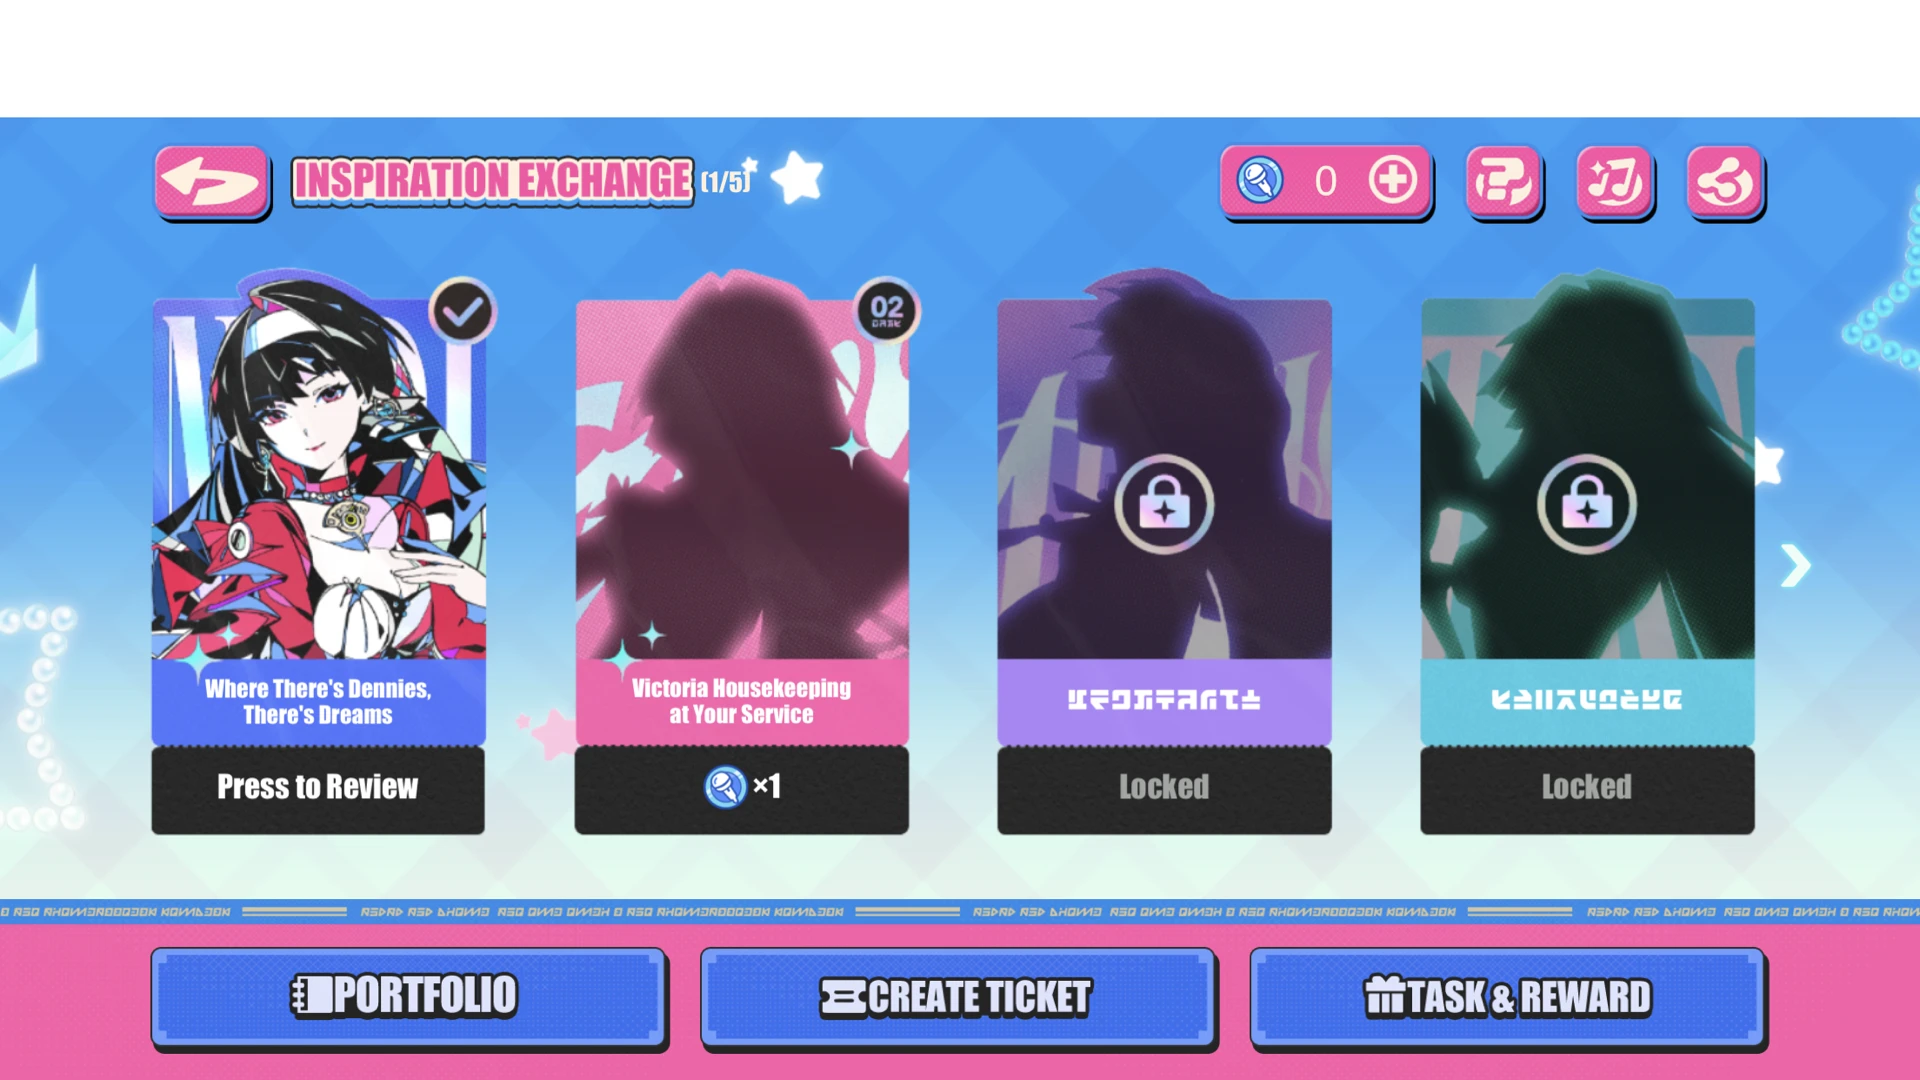Viewport: 1920px width, 1080px height.
Task: Open the chat bubbles icon in top bar
Action: [1503, 182]
